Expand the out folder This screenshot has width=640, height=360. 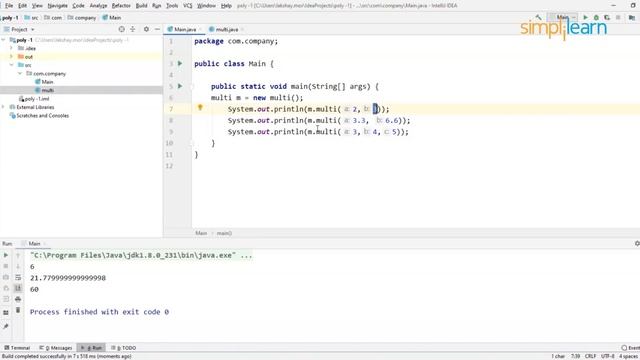[x=11, y=57]
